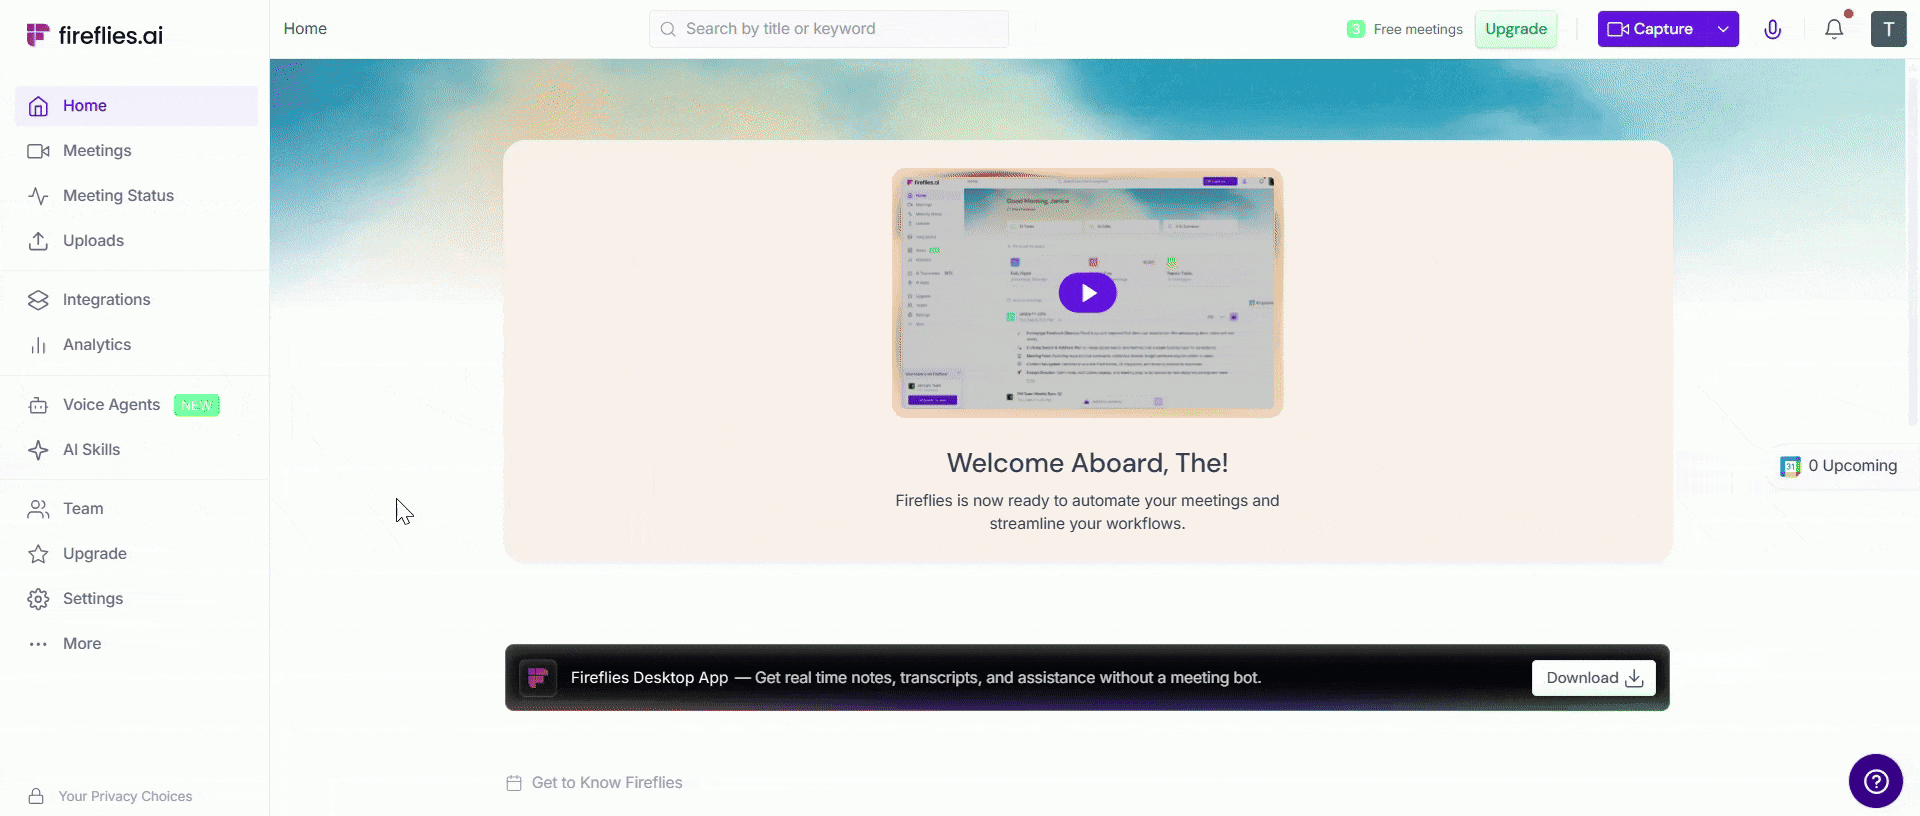1920x816 pixels.
Task: Open Settings in the sidebar
Action: pyautogui.click(x=136, y=599)
